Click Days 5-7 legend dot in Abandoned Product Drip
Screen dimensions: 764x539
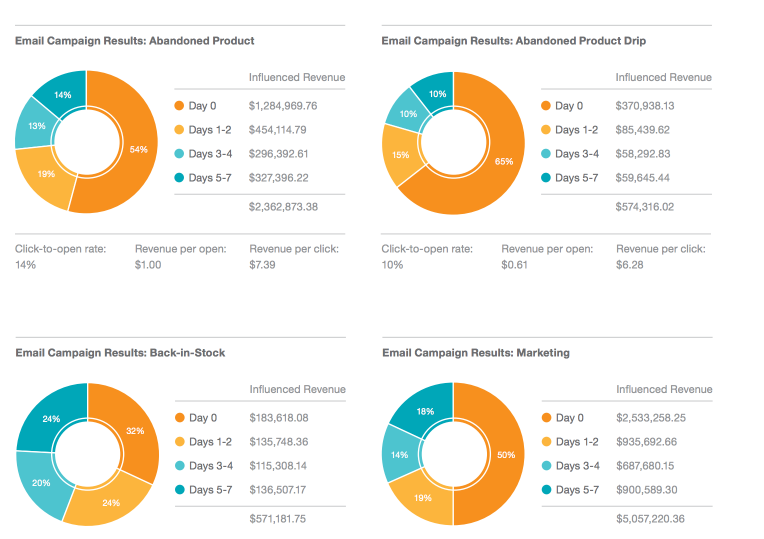tap(546, 178)
